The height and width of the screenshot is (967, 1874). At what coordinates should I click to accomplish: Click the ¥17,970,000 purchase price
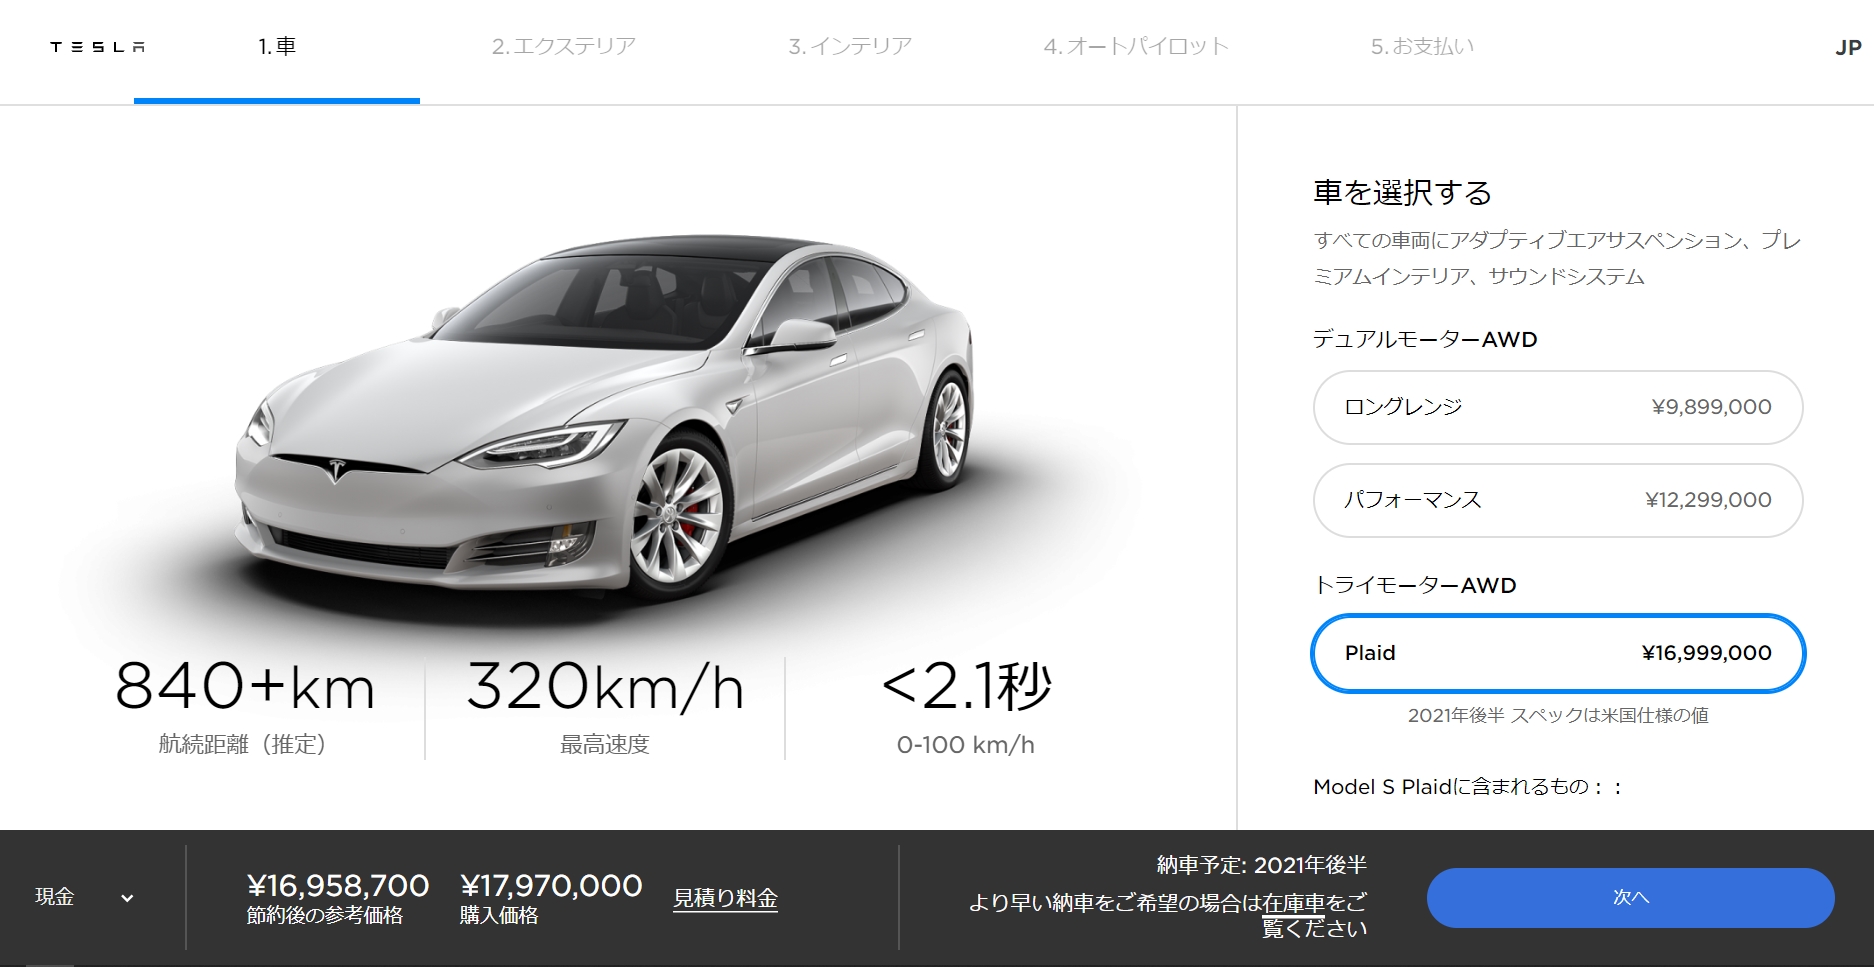click(551, 885)
